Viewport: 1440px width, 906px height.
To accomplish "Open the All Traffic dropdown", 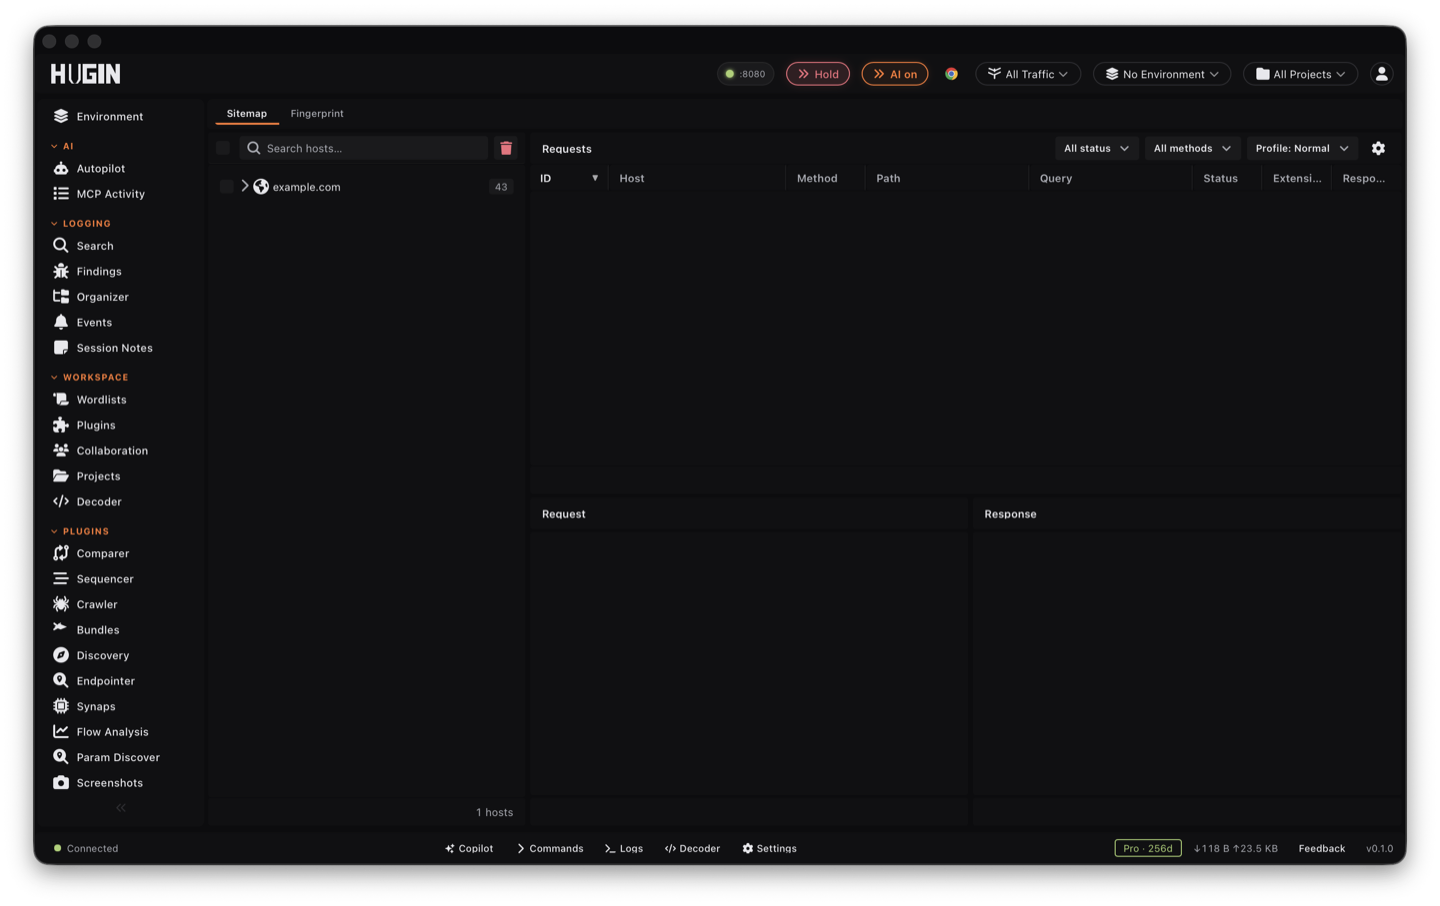I will 1028,74.
